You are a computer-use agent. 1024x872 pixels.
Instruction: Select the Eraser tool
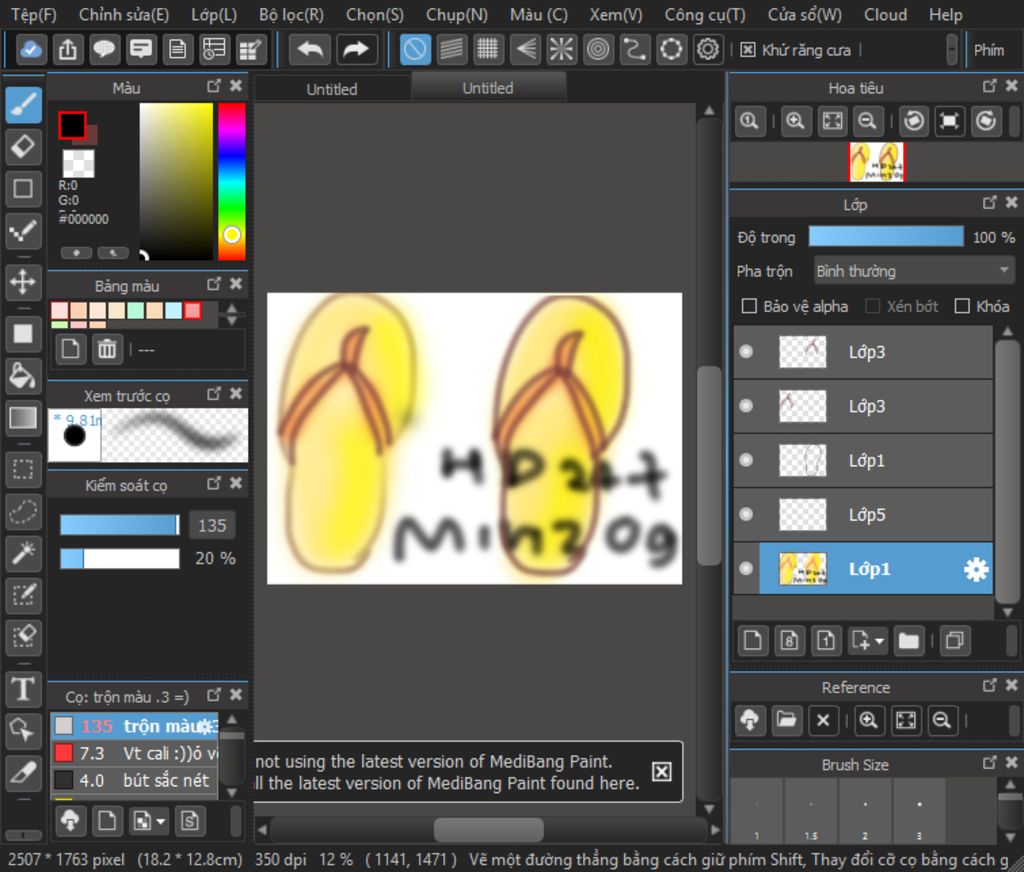pos(24,147)
